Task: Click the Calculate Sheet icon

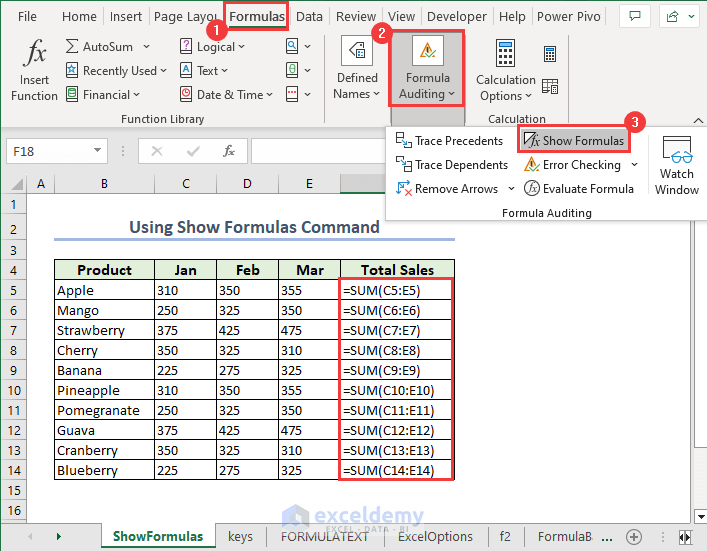Action: click(x=550, y=86)
